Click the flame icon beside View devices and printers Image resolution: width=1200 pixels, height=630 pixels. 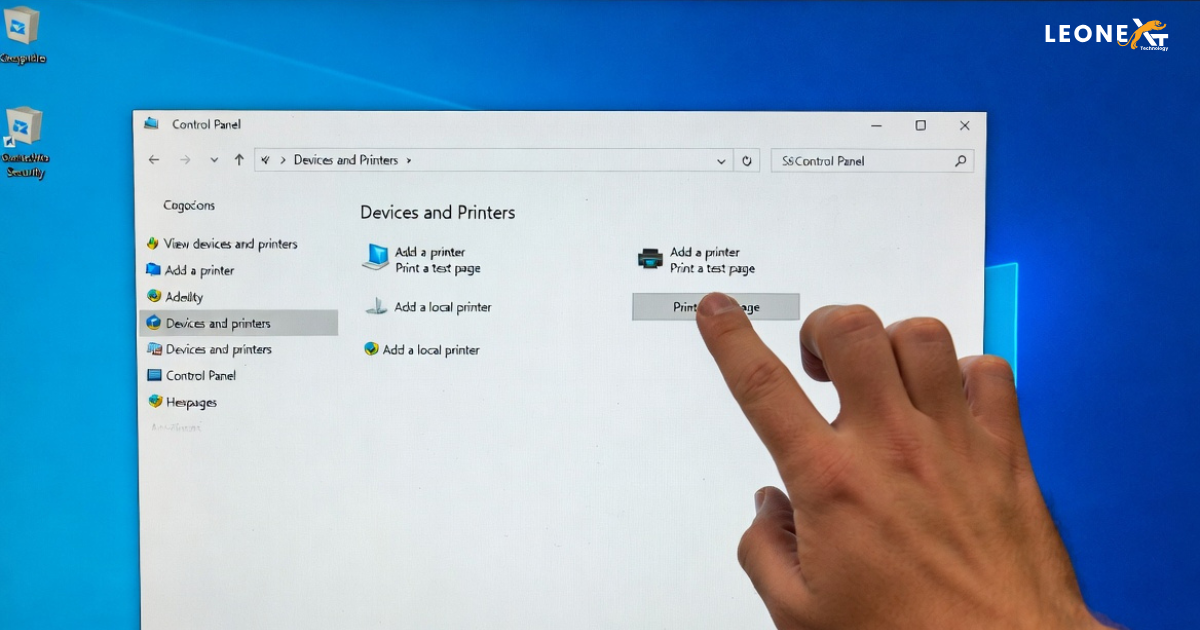pos(152,243)
